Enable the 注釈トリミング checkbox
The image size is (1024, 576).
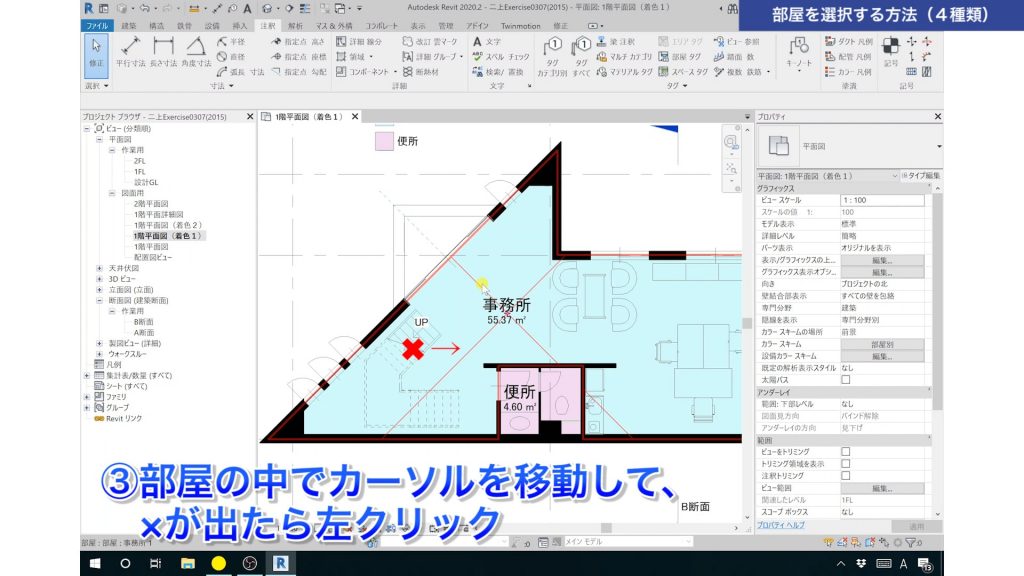[x=845, y=475]
